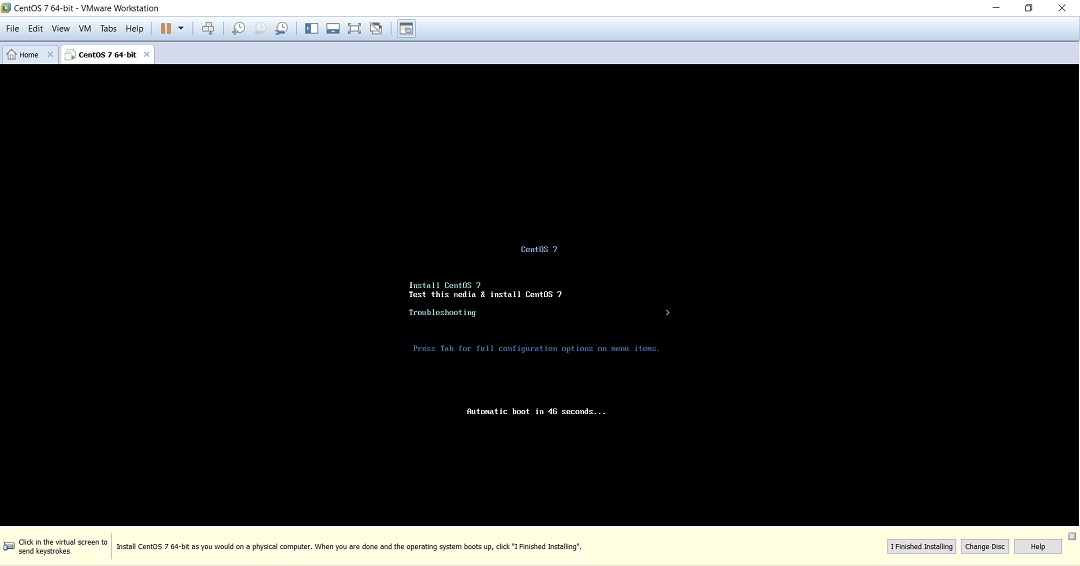Click the Press Tab configuration hint text
1080x566 pixels.
pos(536,348)
